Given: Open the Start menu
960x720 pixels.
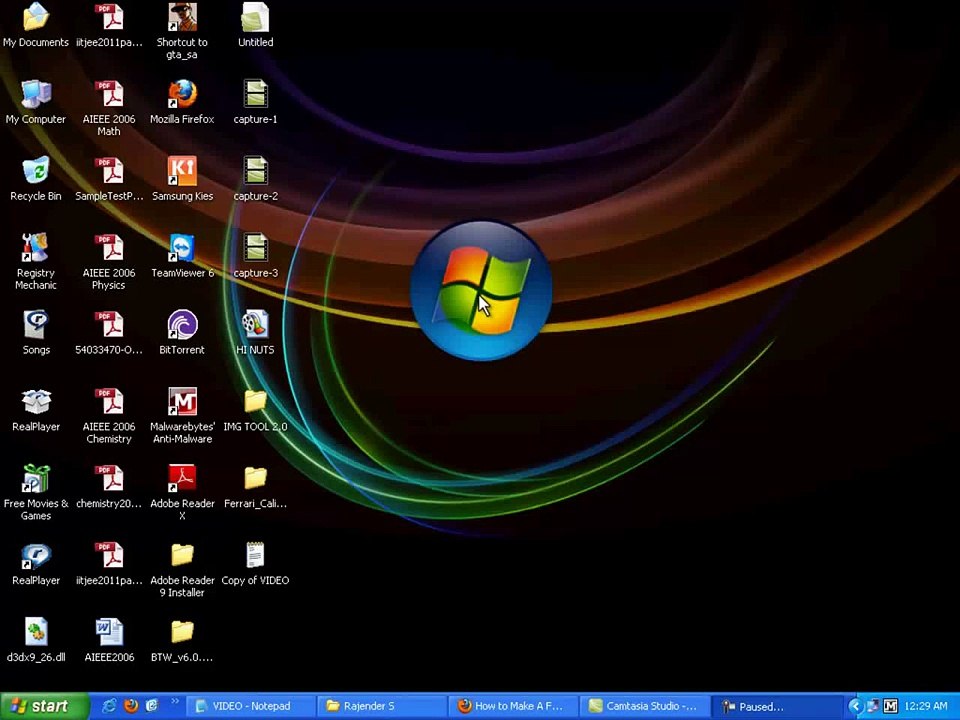Looking at the screenshot, I should (44, 706).
